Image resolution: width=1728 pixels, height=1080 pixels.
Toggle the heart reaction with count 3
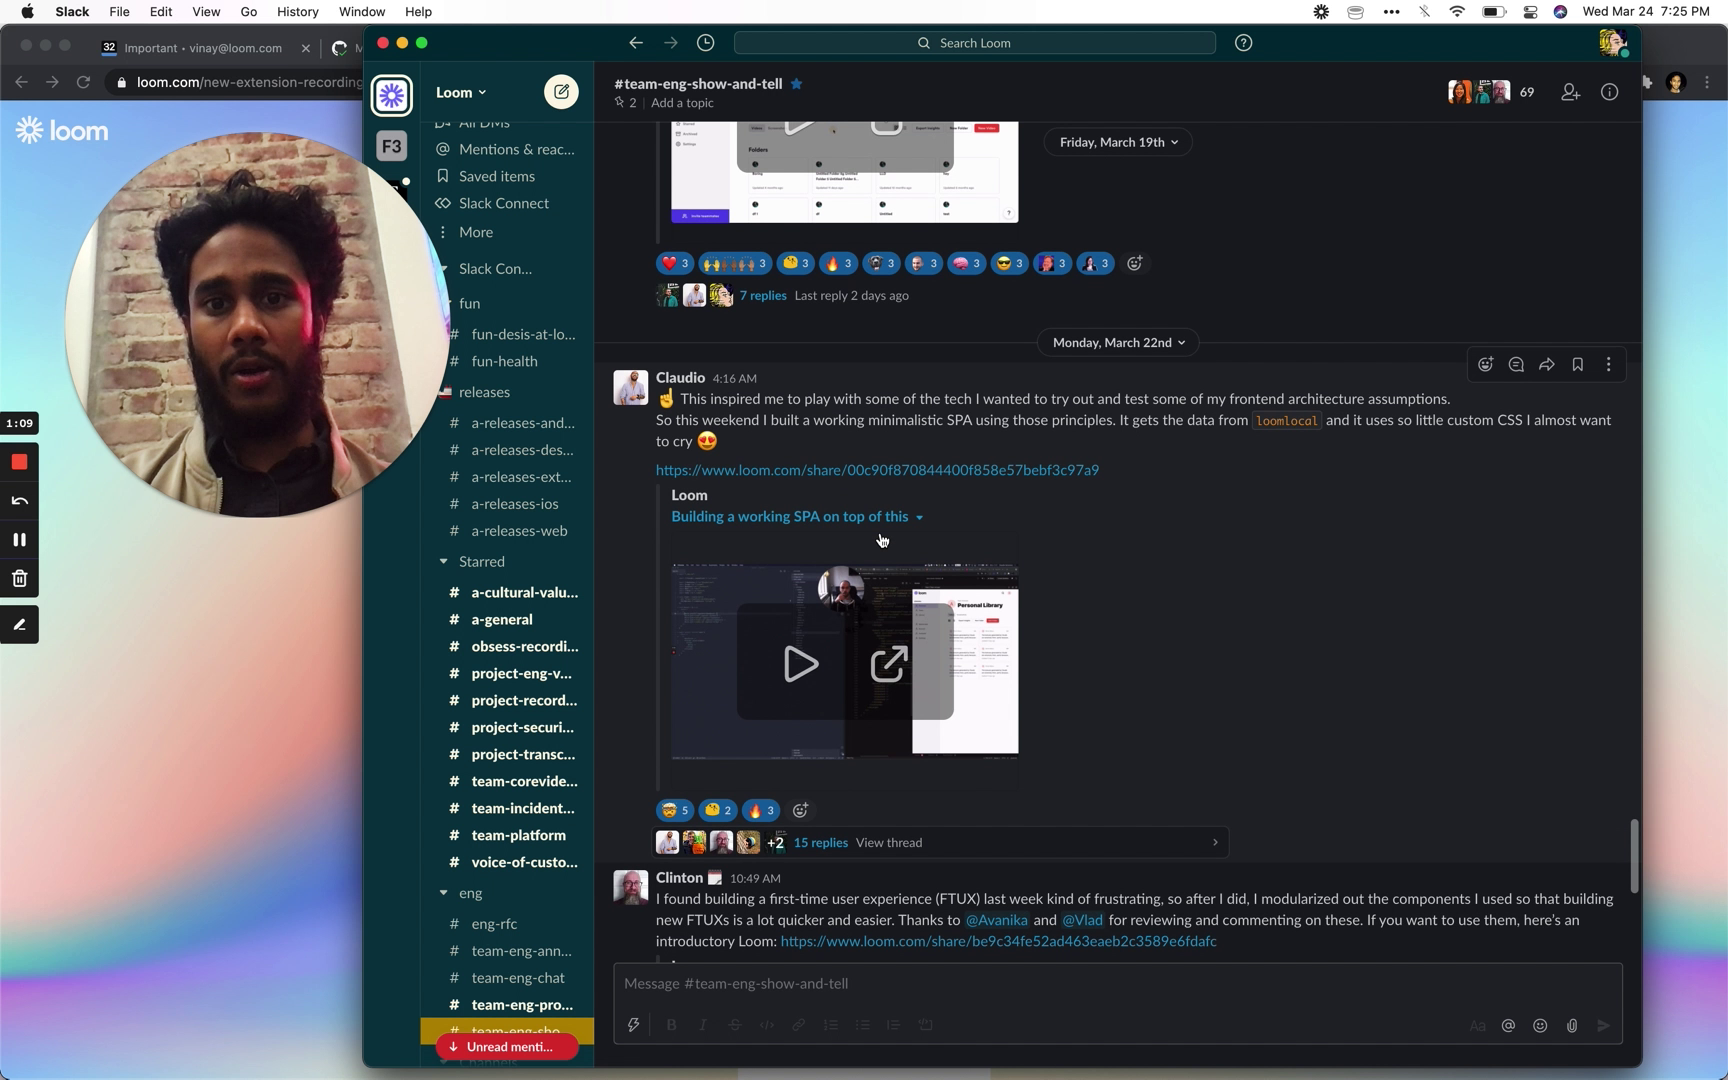(675, 264)
